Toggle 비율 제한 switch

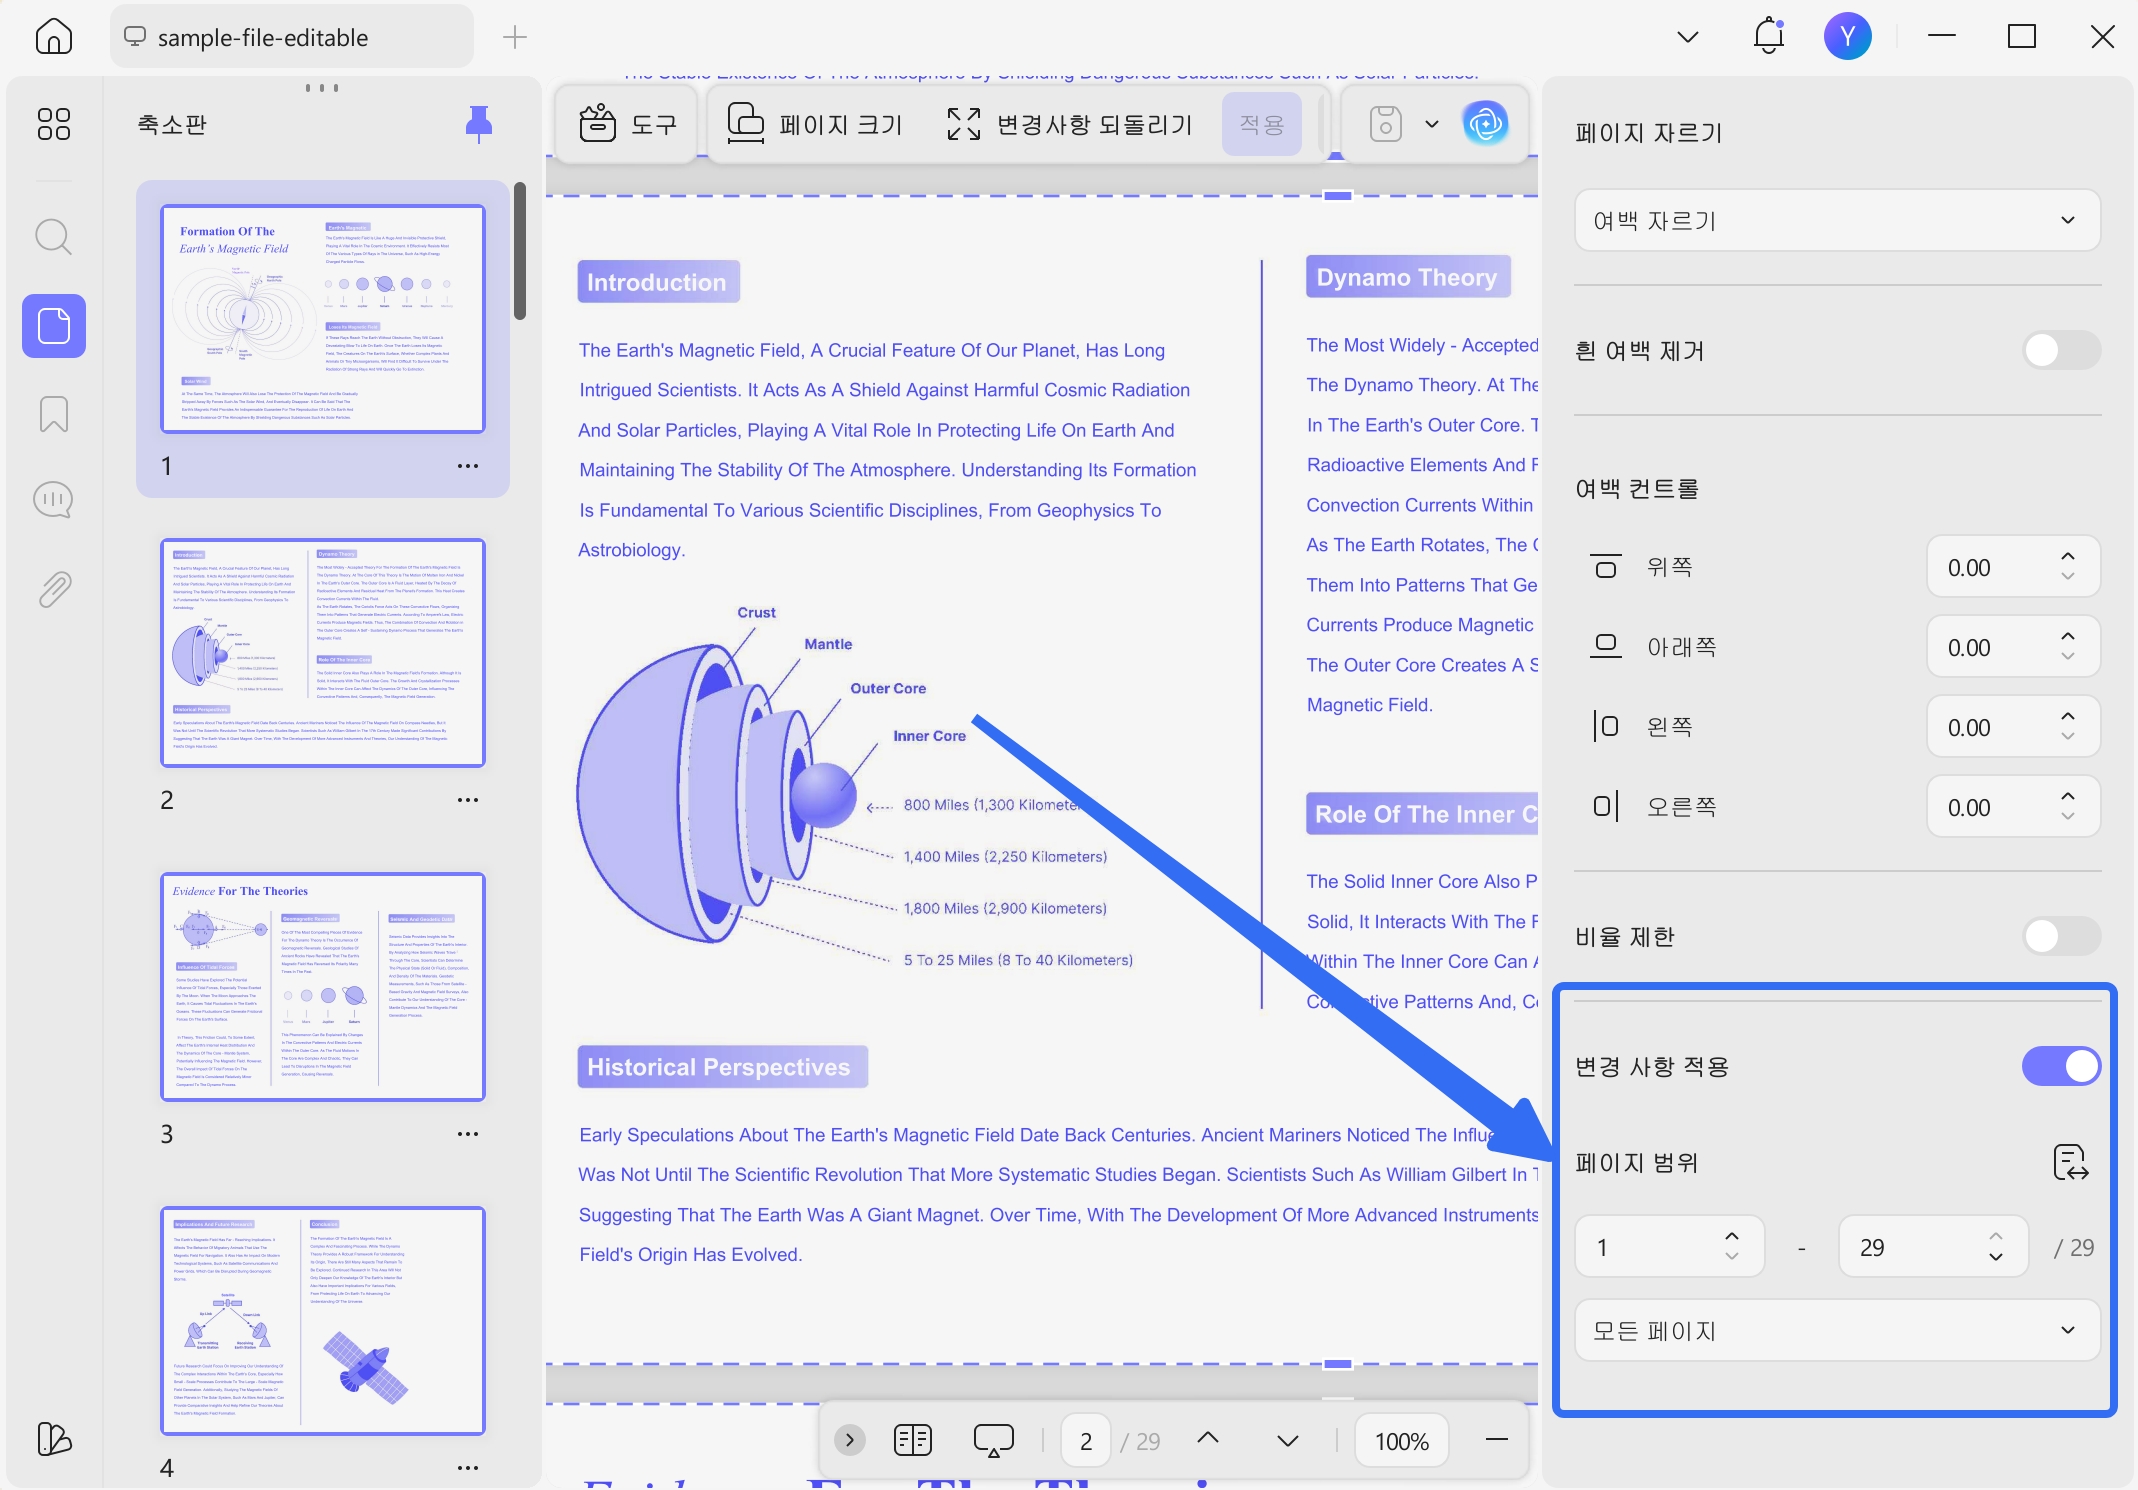tap(2061, 936)
